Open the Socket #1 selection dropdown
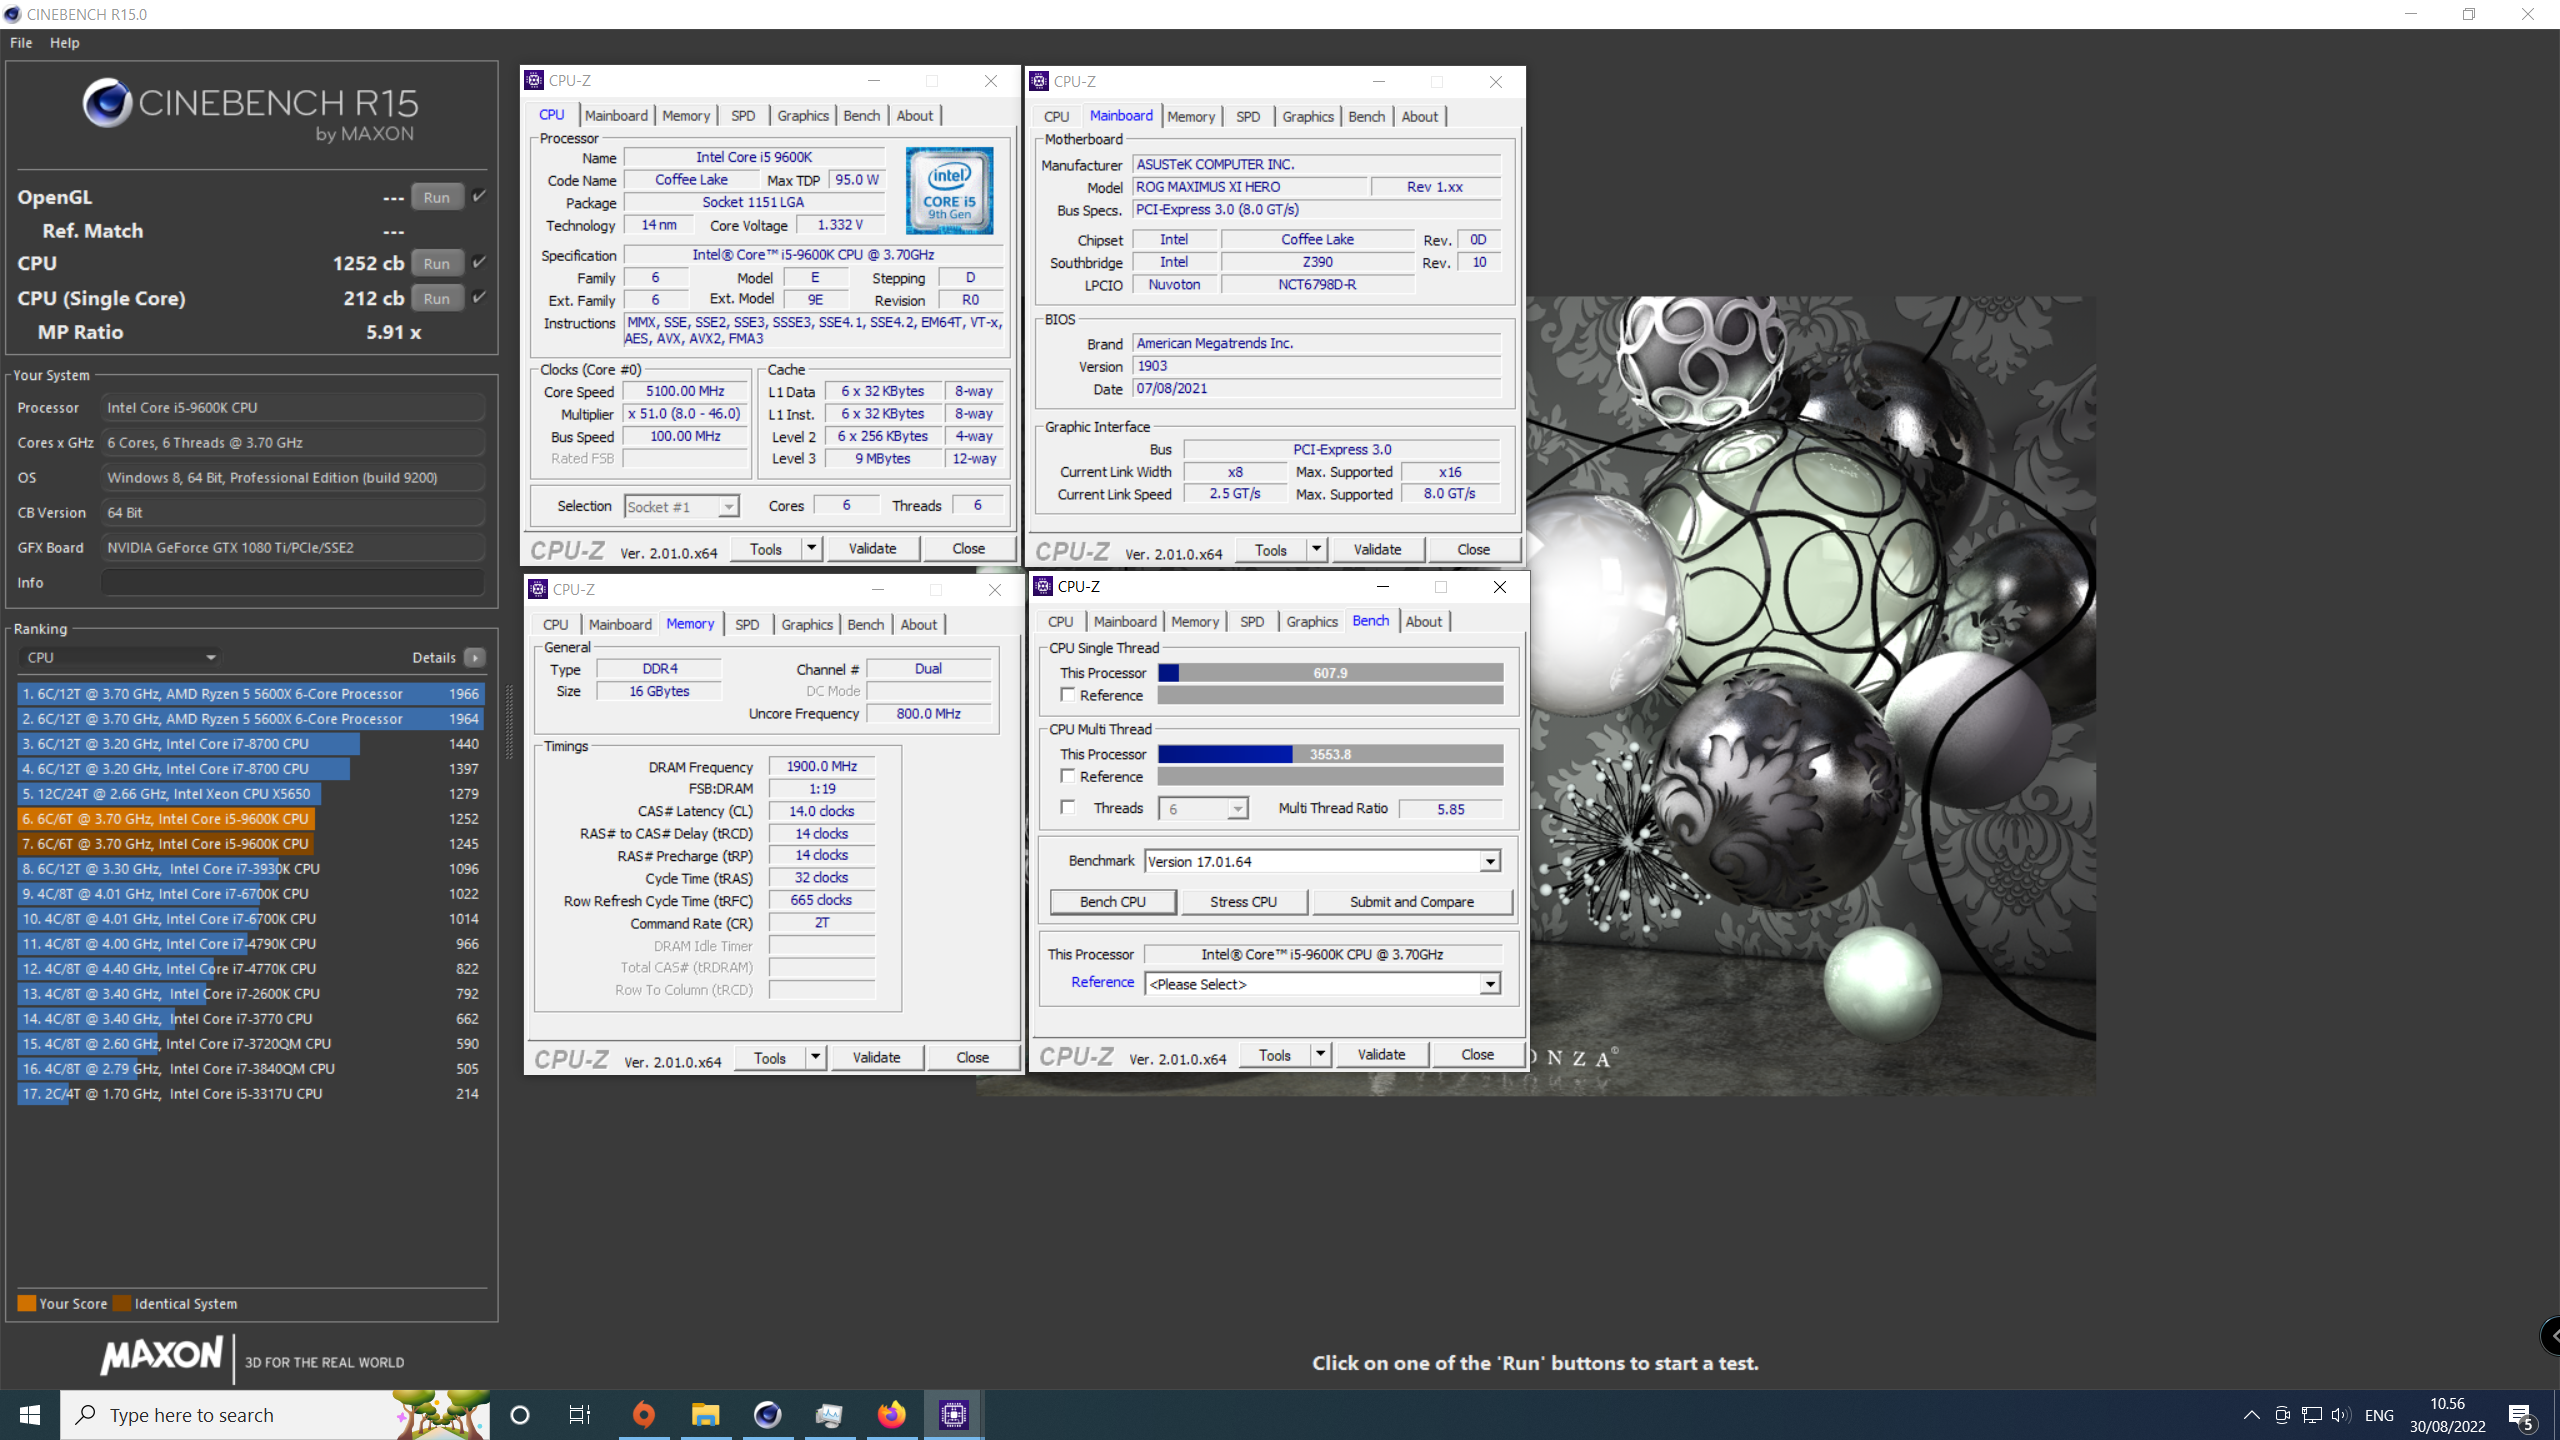Image resolution: width=2560 pixels, height=1440 pixels. tap(681, 507)
